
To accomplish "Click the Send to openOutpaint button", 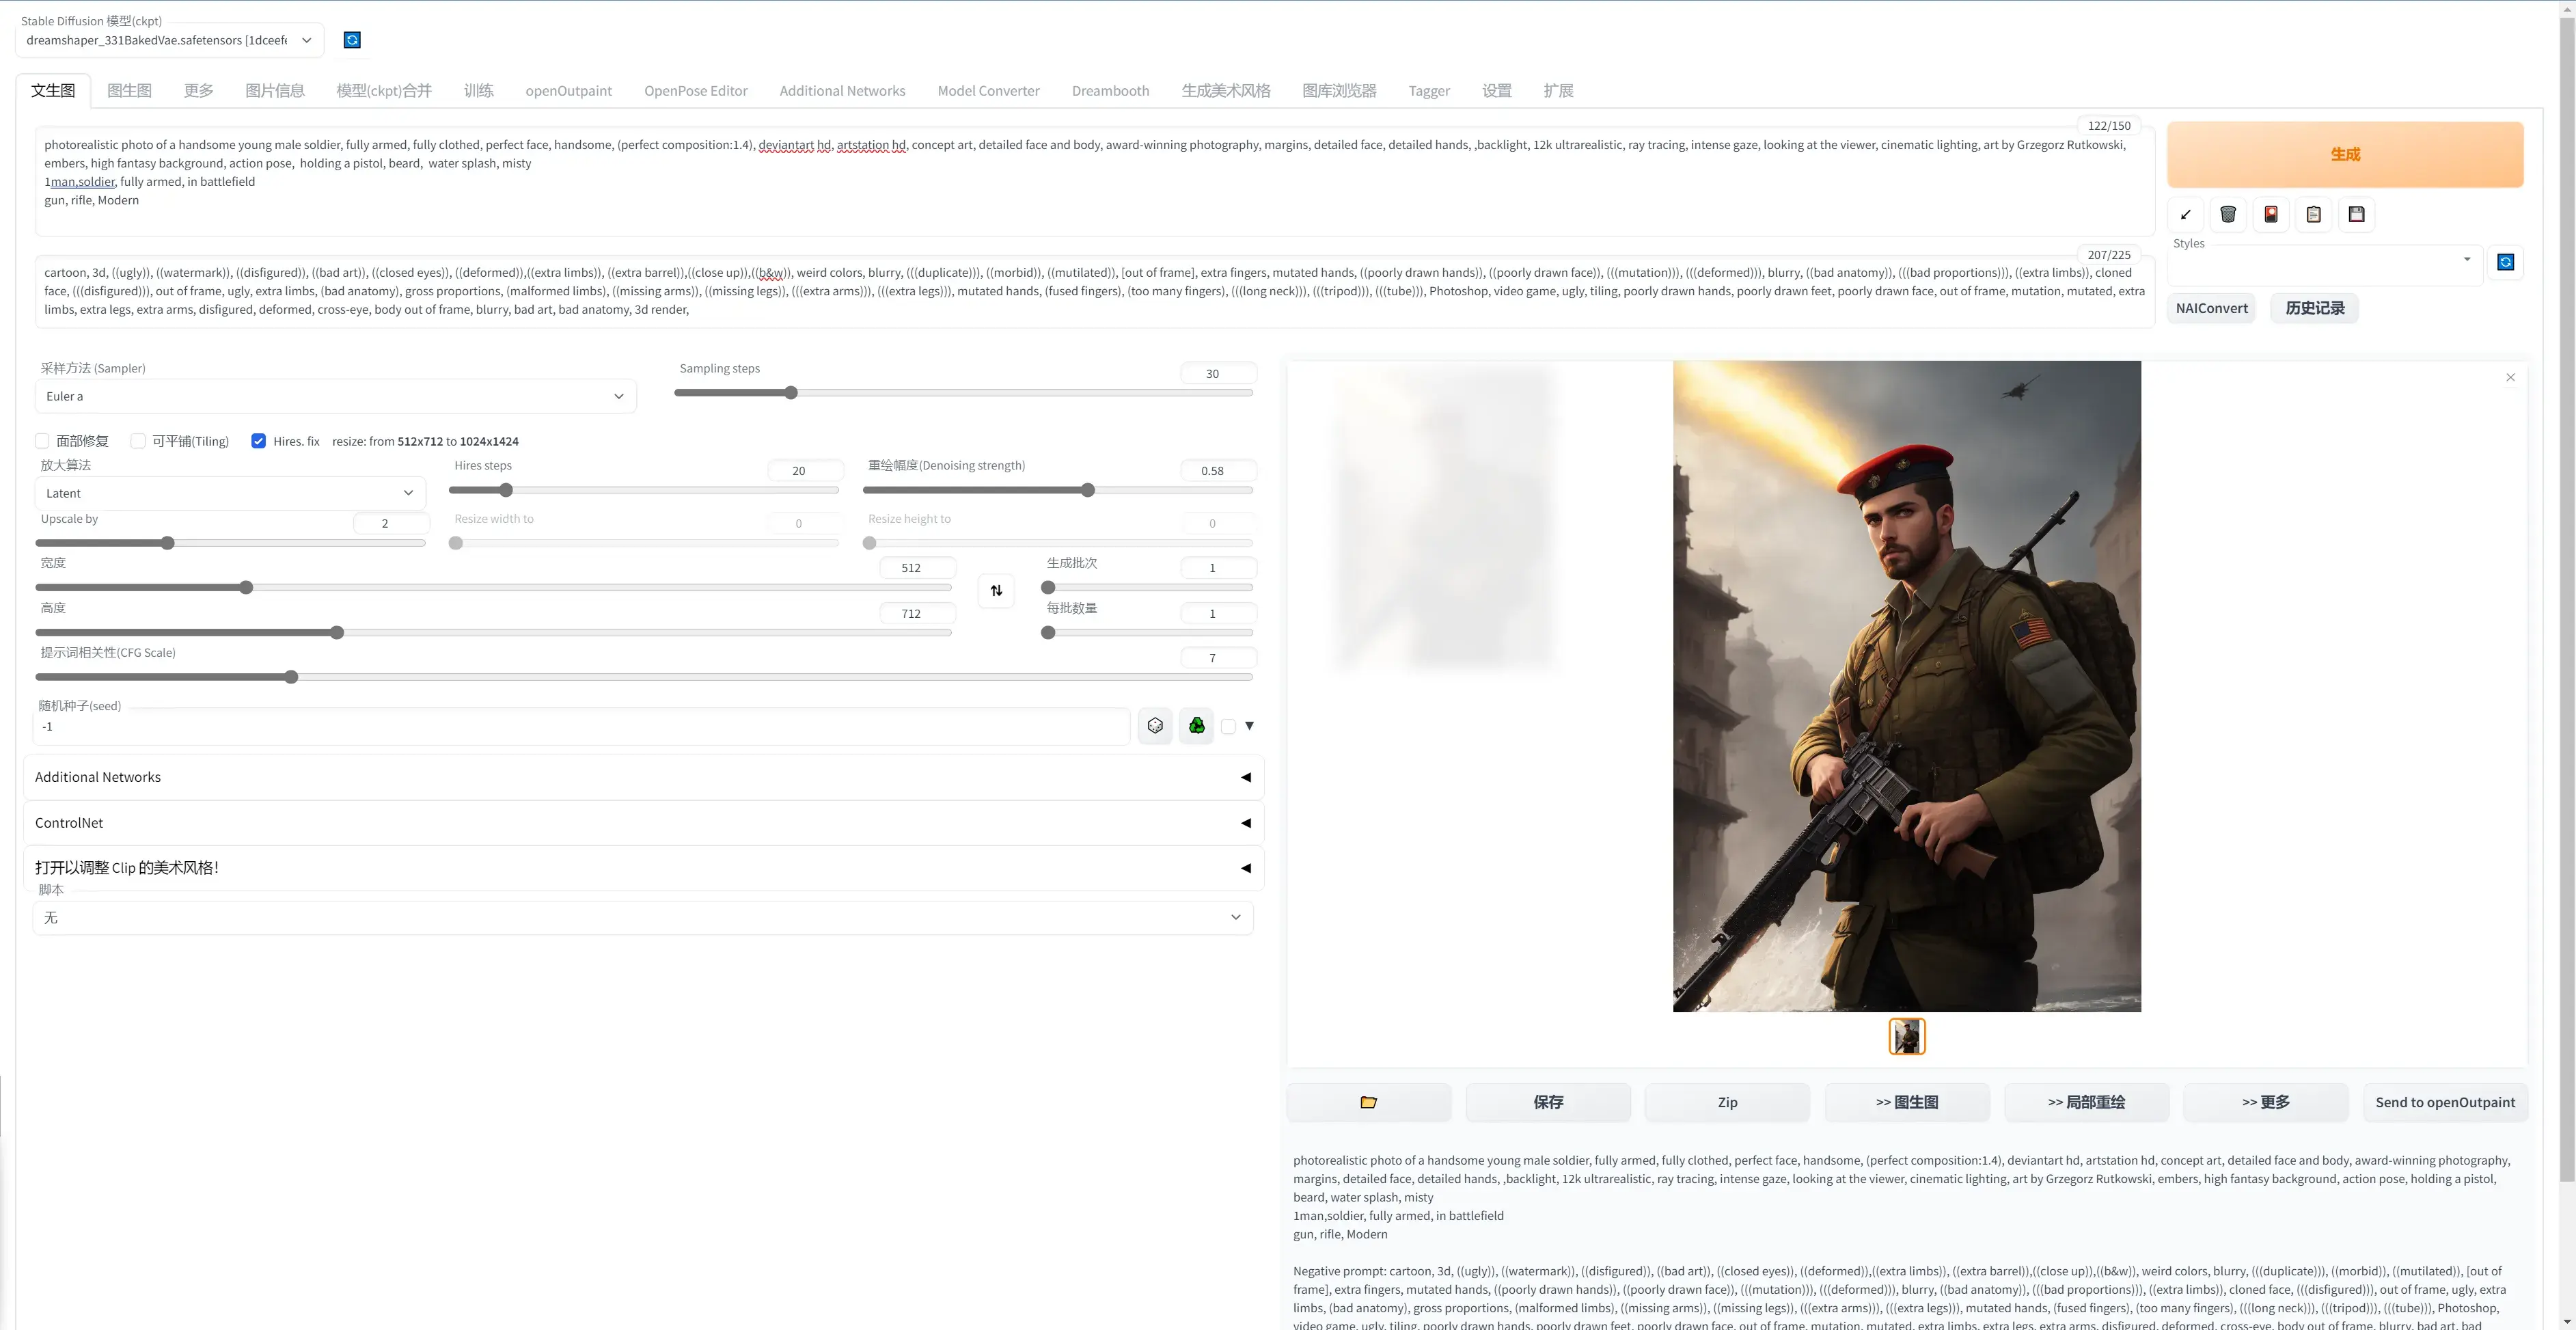I will pyautogui.click(x=2444, y=1102).
